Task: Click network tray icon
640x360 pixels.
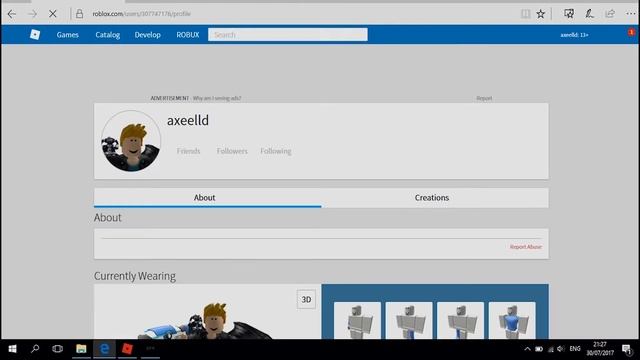Action: click(x=551, y=349)
